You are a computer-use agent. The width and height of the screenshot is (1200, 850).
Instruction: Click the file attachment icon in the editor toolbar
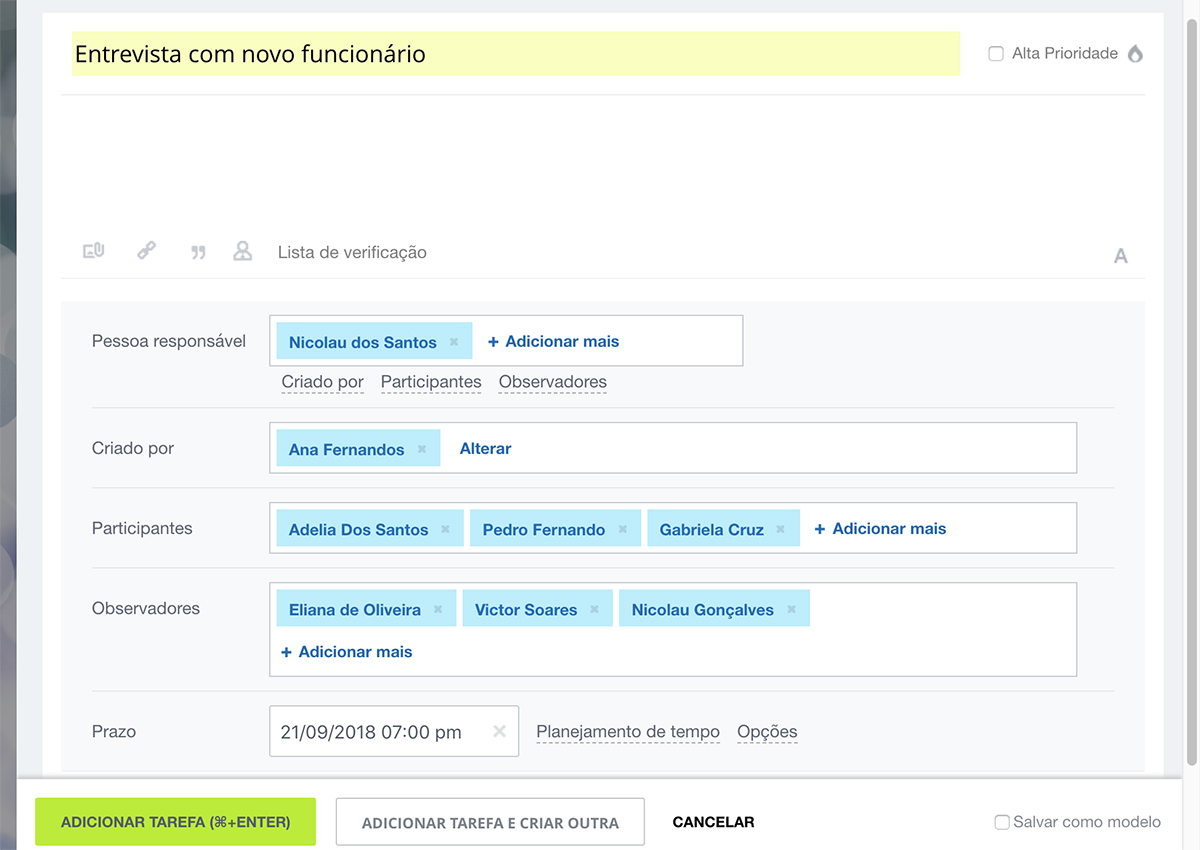93,252
